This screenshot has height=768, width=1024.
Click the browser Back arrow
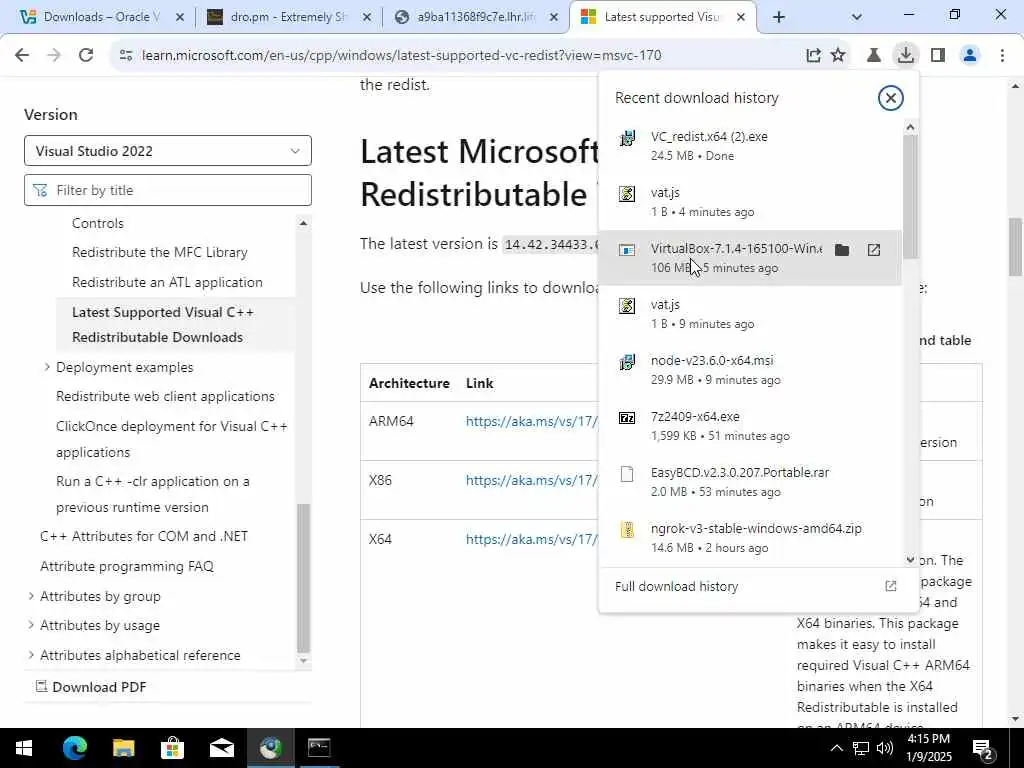(22, 56)
